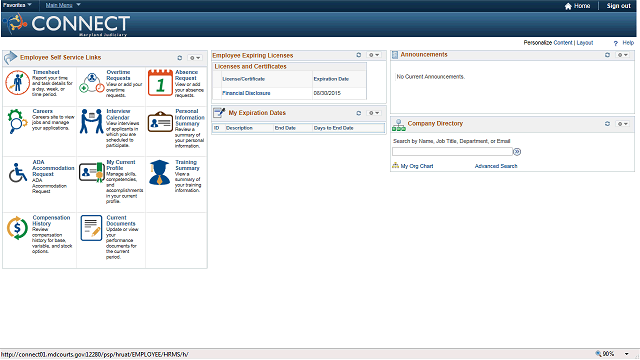Open the zoom level dropdown arrow
Viewport: 640px width, 360px height.
click(627, 354)
